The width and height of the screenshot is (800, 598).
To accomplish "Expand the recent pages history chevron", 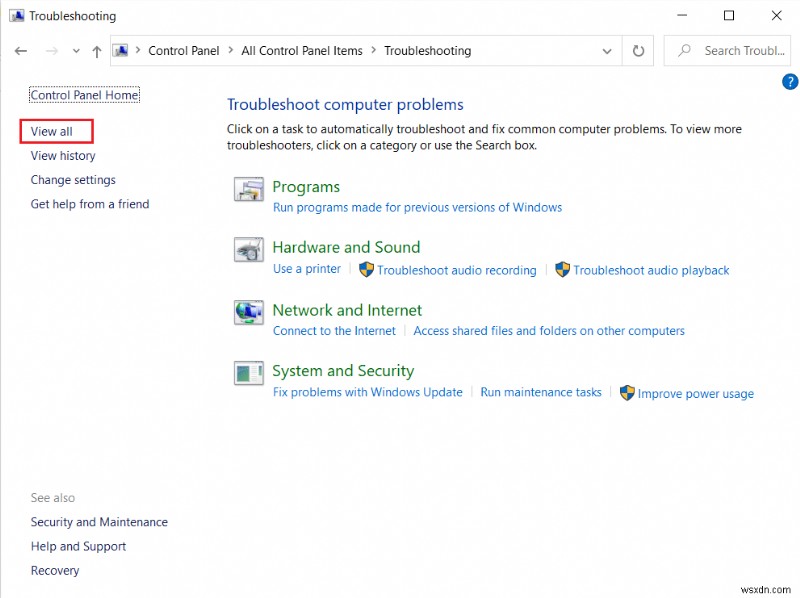I will point(76,50).
